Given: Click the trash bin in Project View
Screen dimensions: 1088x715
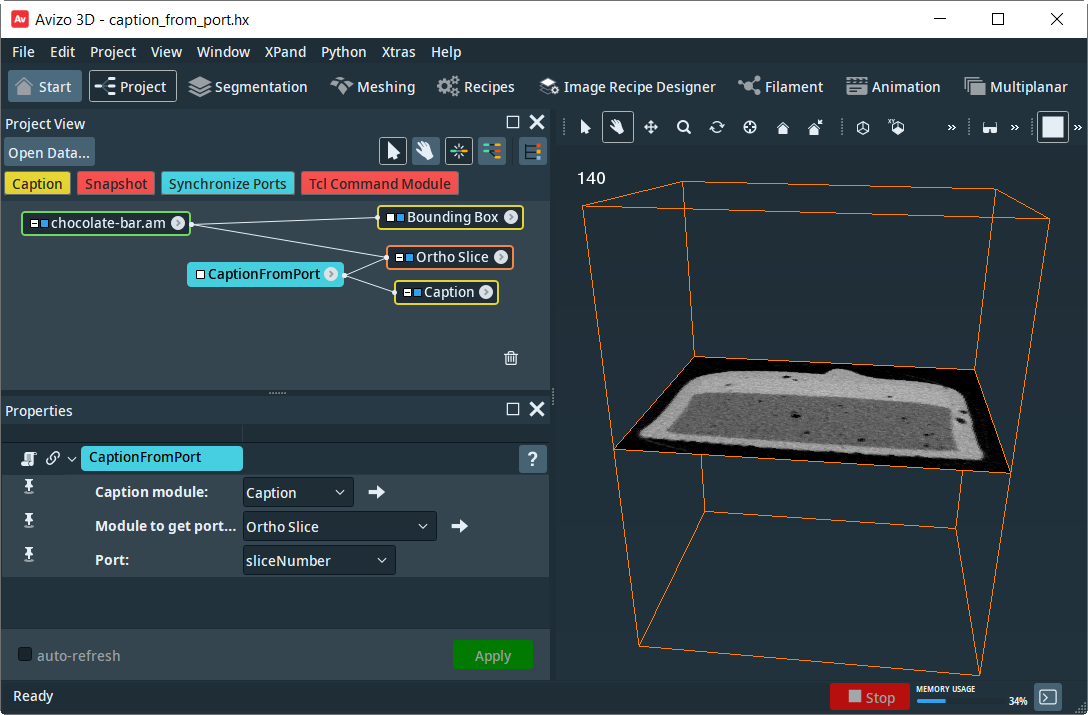Looking at the screenshot, I should (x=511, y=358).
